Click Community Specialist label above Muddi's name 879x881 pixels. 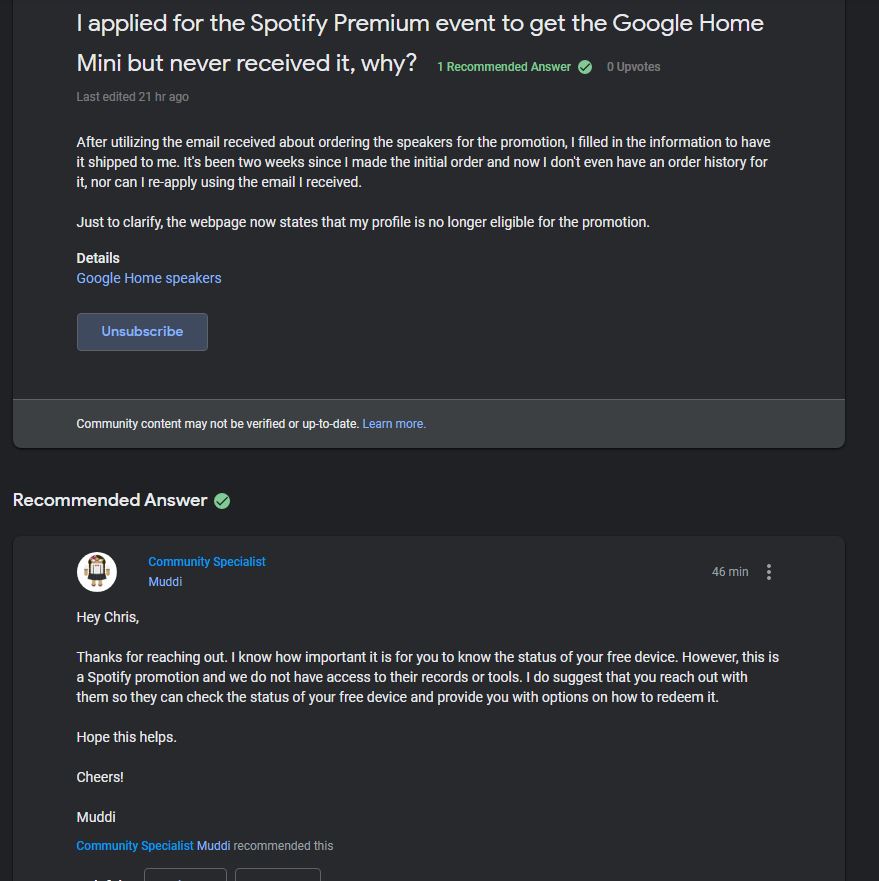[207, 562]
